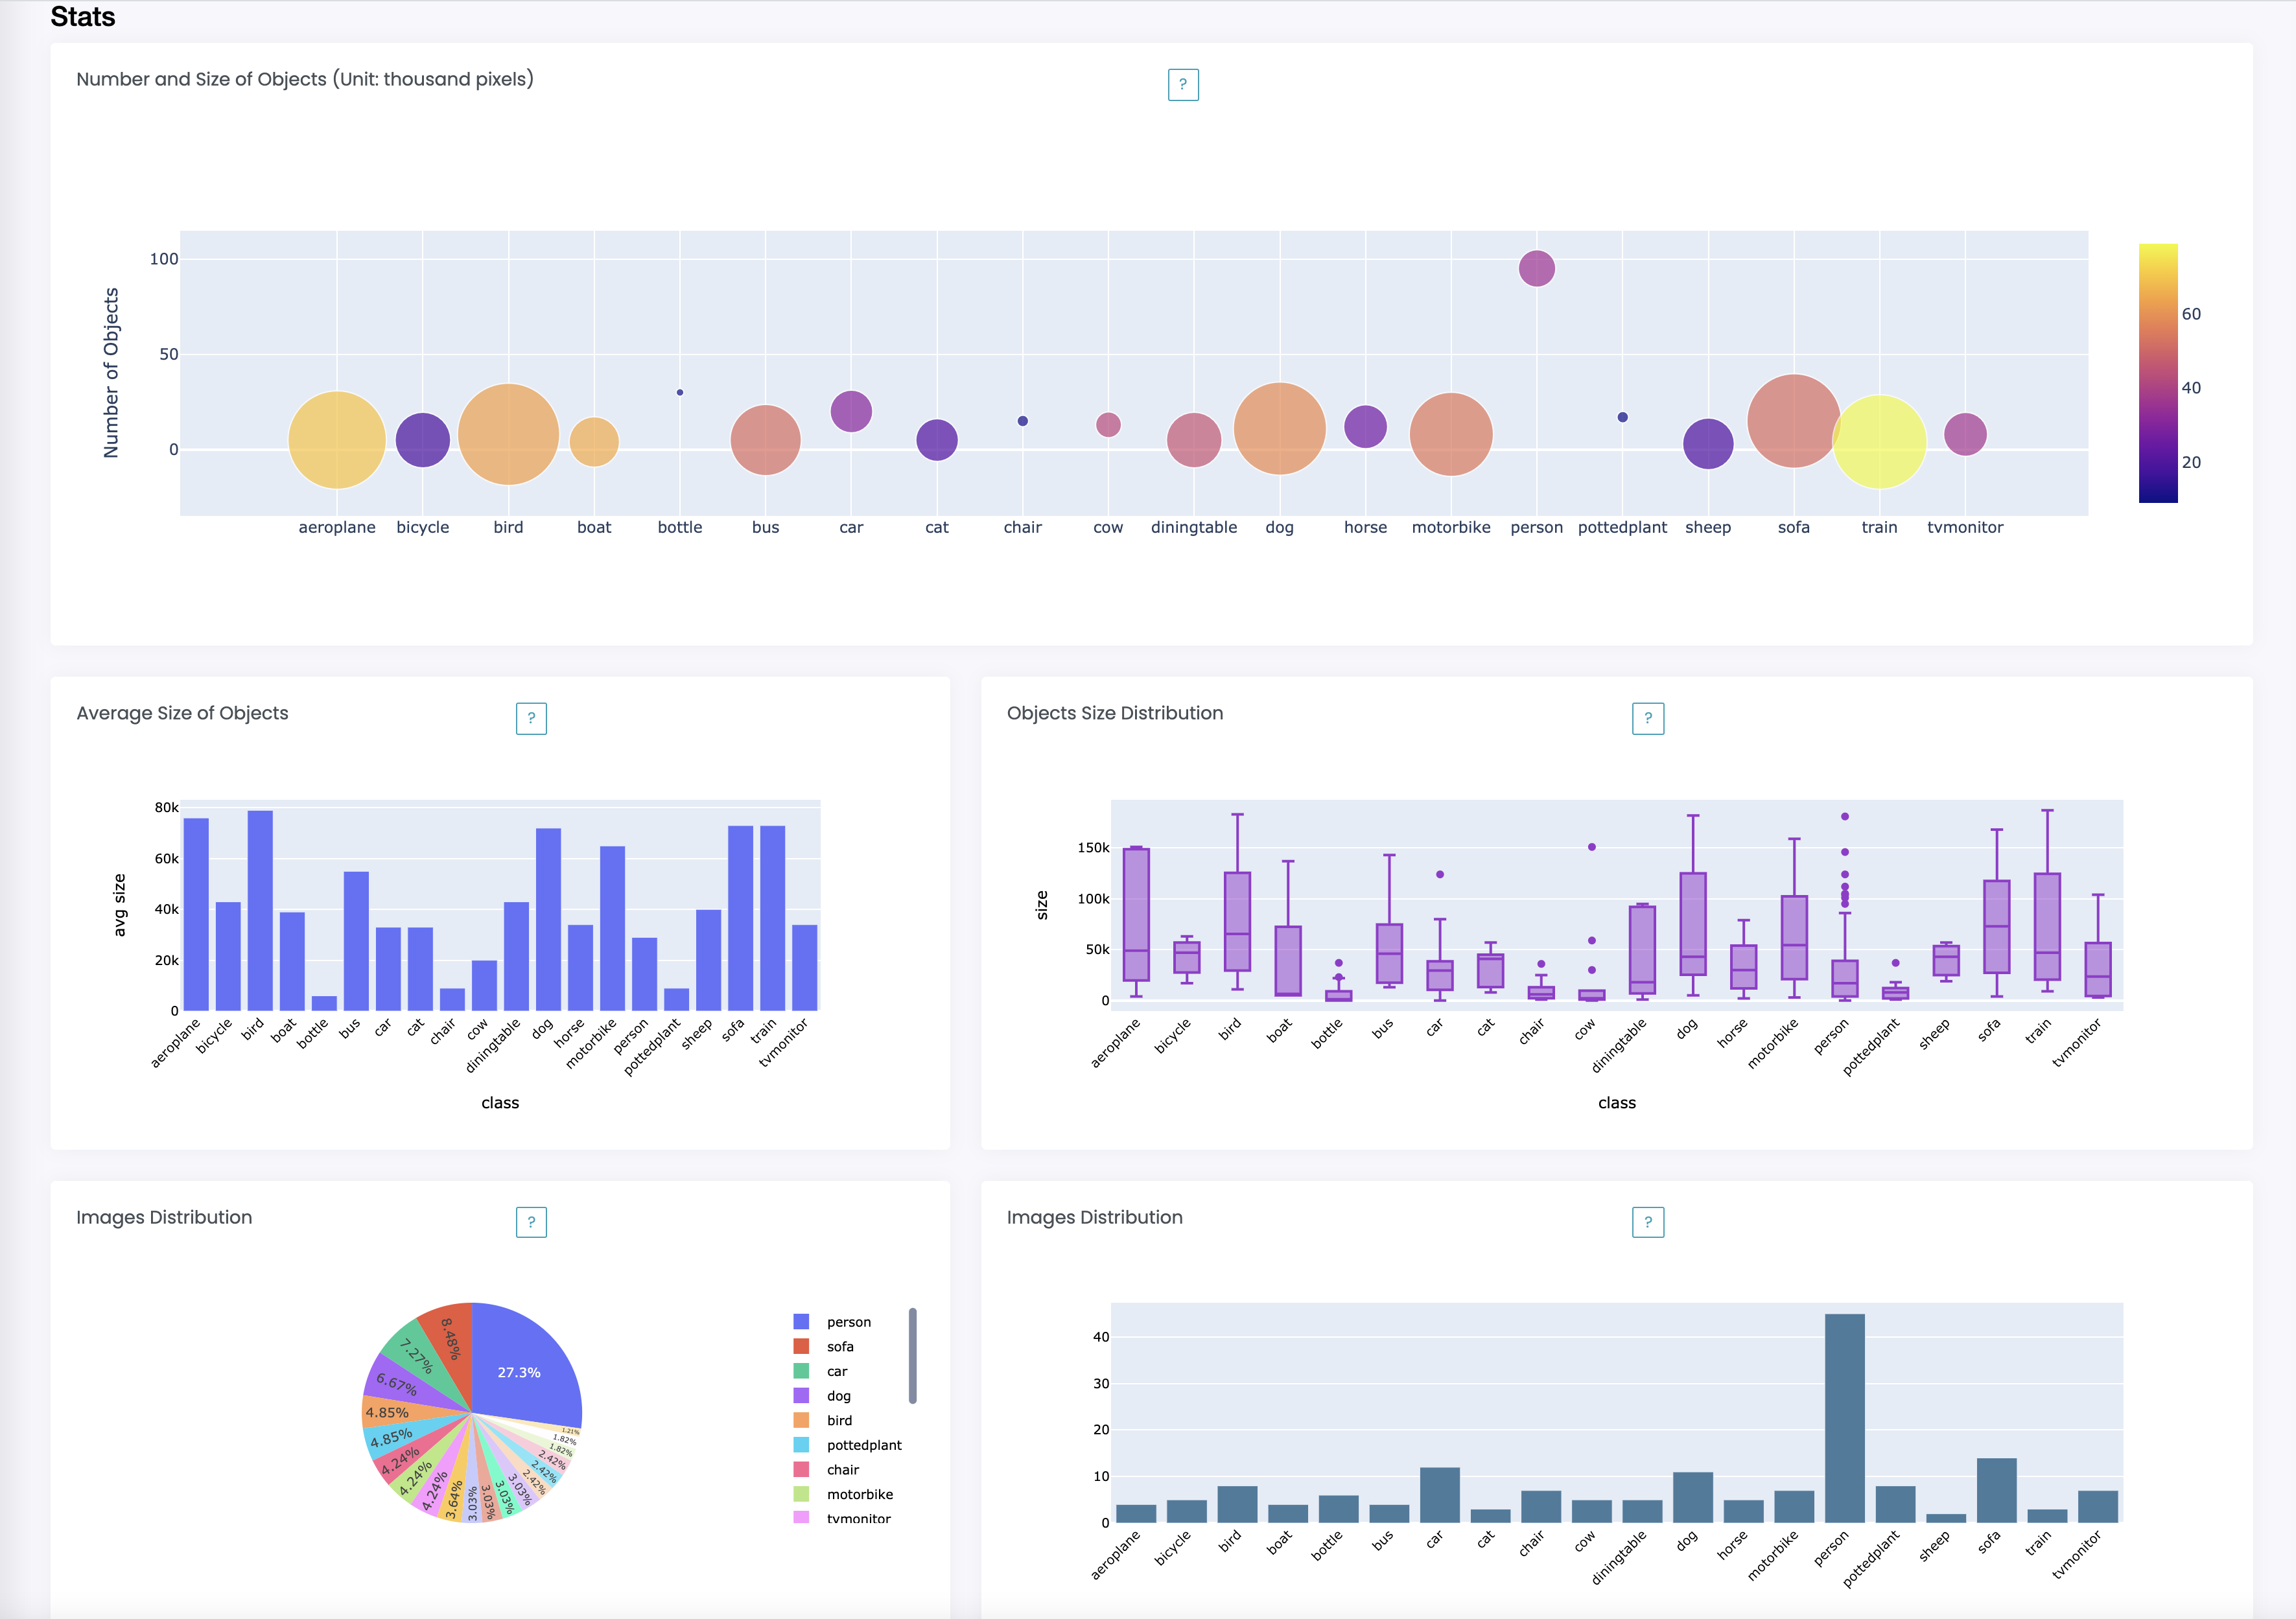Open help icon for pie chart Images Distribution
The image size is (2296, 1619).
(x=531, y=1222)
